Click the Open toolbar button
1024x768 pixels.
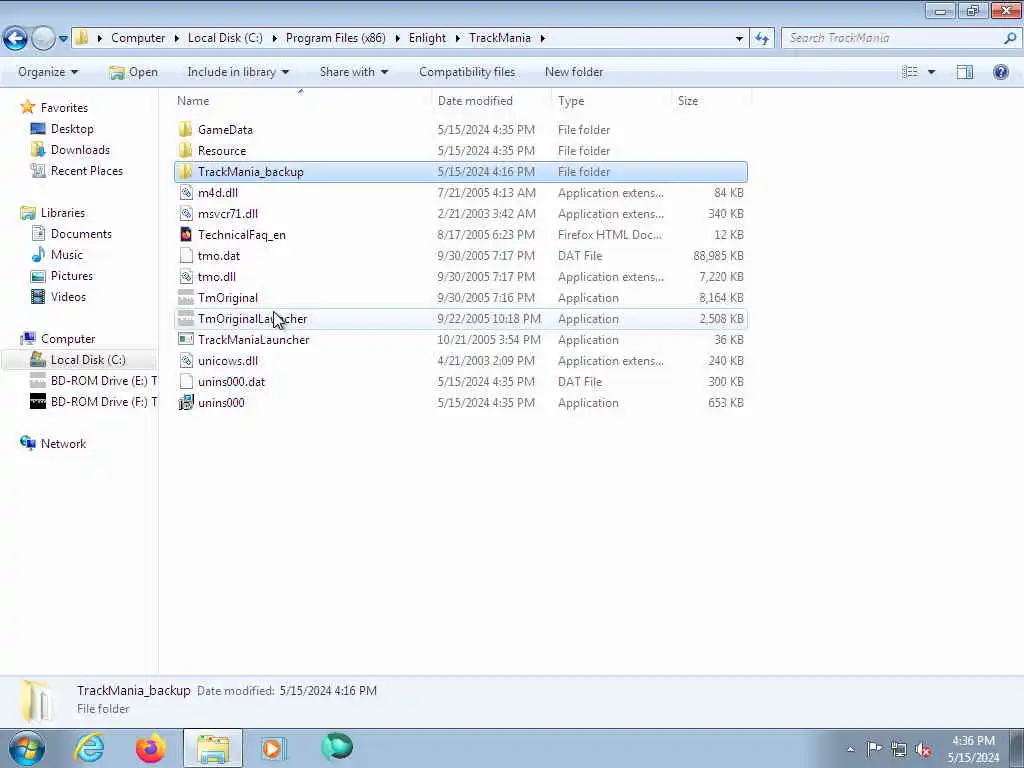tap(133, 72)
